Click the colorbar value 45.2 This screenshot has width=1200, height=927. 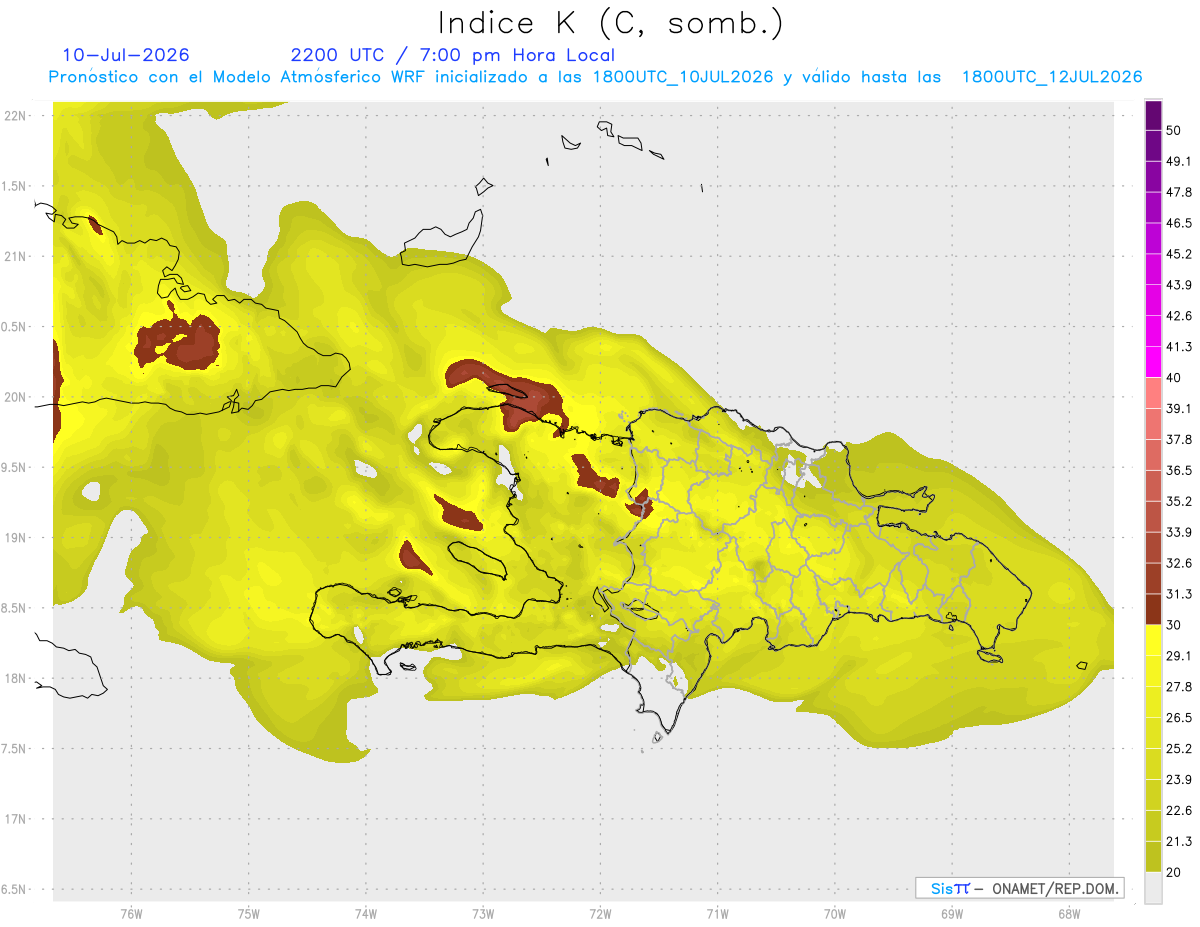(1180, 254)
